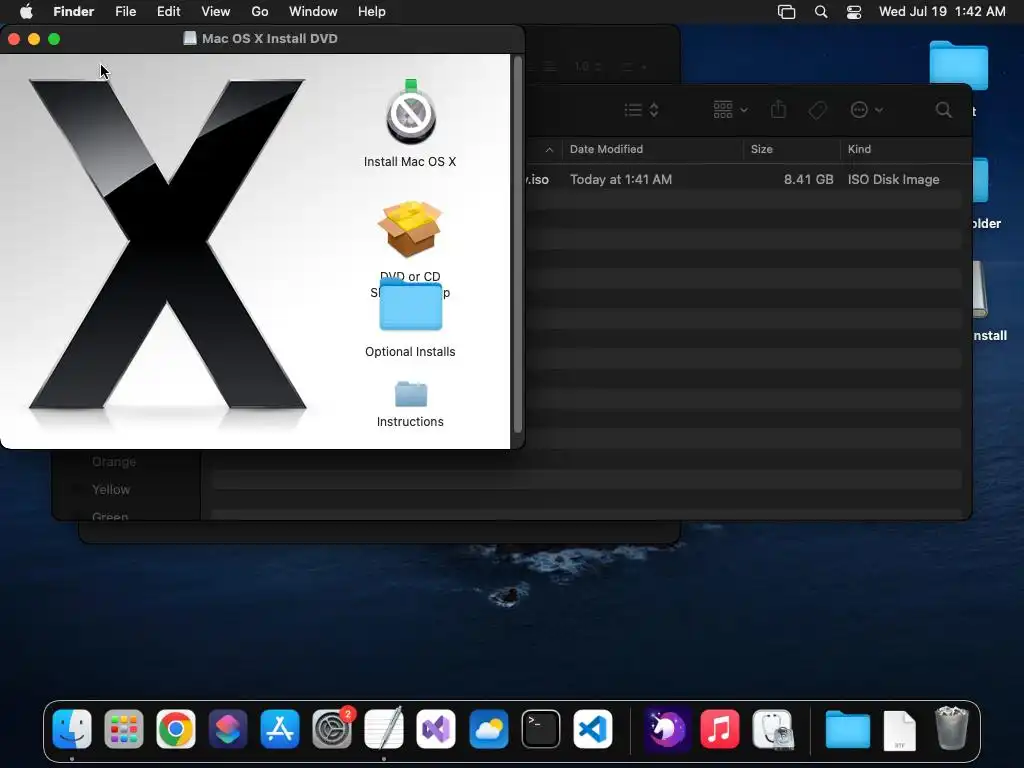Select the 8.41 GB size cell
Viewport: 1024px width, 768px height.
pyautogui.click(x=808, y=179)
